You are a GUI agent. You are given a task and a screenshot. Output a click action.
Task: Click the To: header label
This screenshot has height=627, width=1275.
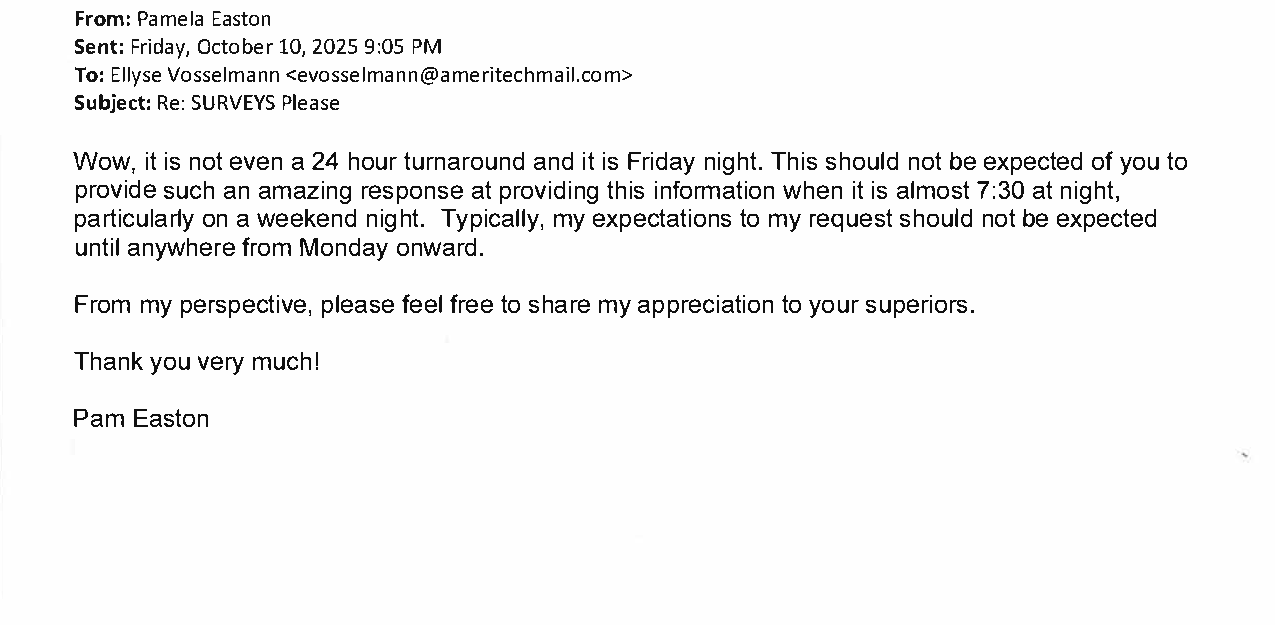point(89,75)
